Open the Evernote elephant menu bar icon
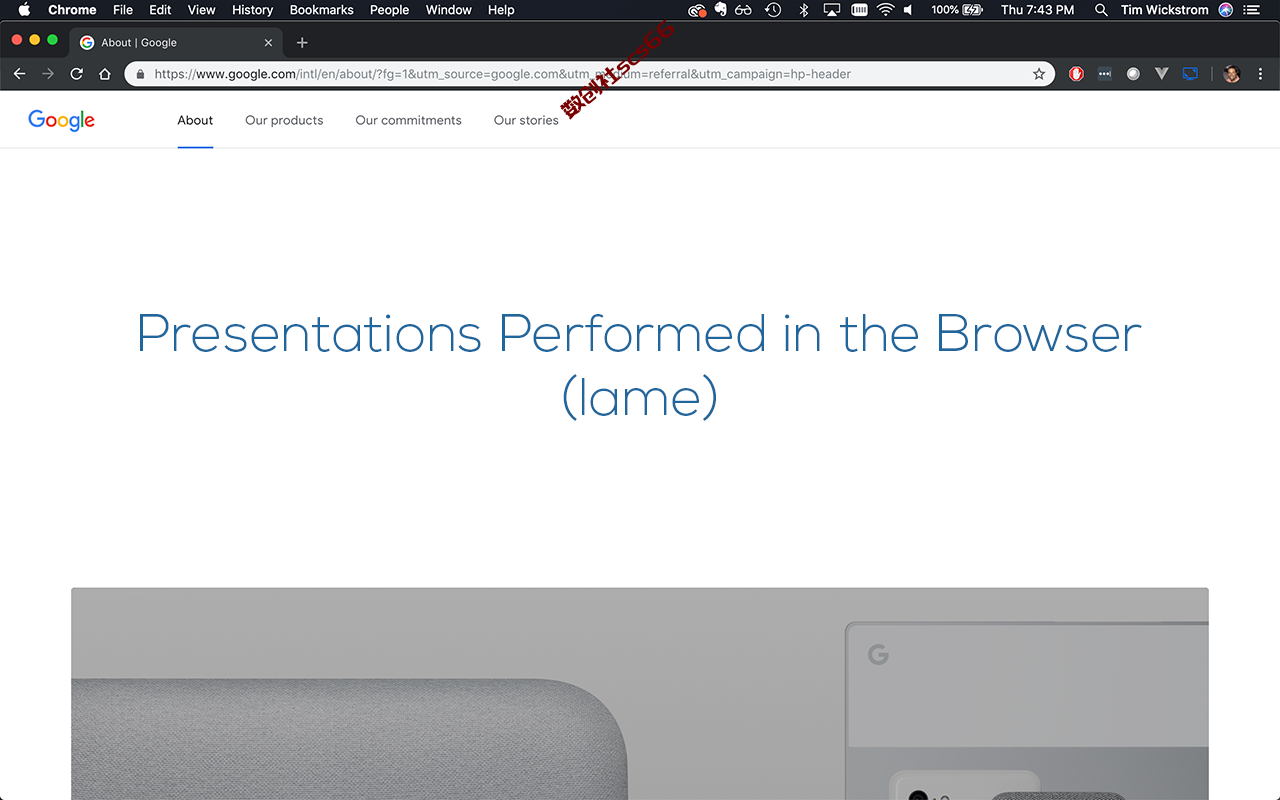Screen dimensions: 1280x800 click(720, 10)
